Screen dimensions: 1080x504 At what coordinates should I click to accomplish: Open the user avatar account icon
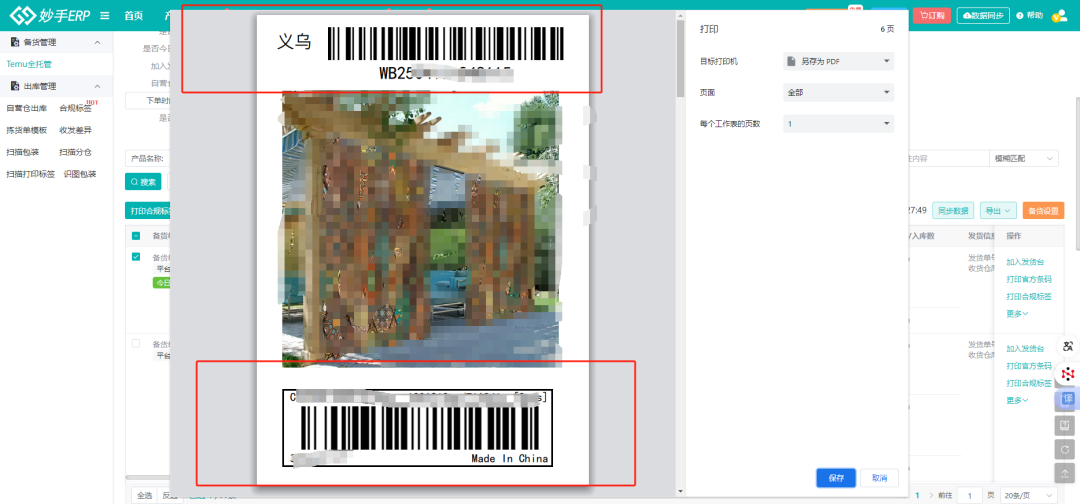[x=1059, y=16]
